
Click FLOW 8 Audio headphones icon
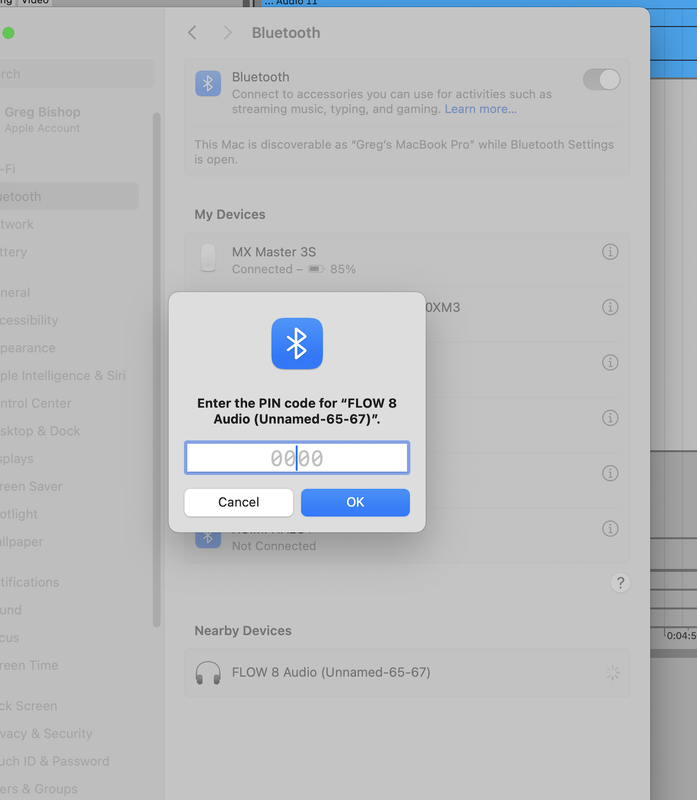coord(208,672)
